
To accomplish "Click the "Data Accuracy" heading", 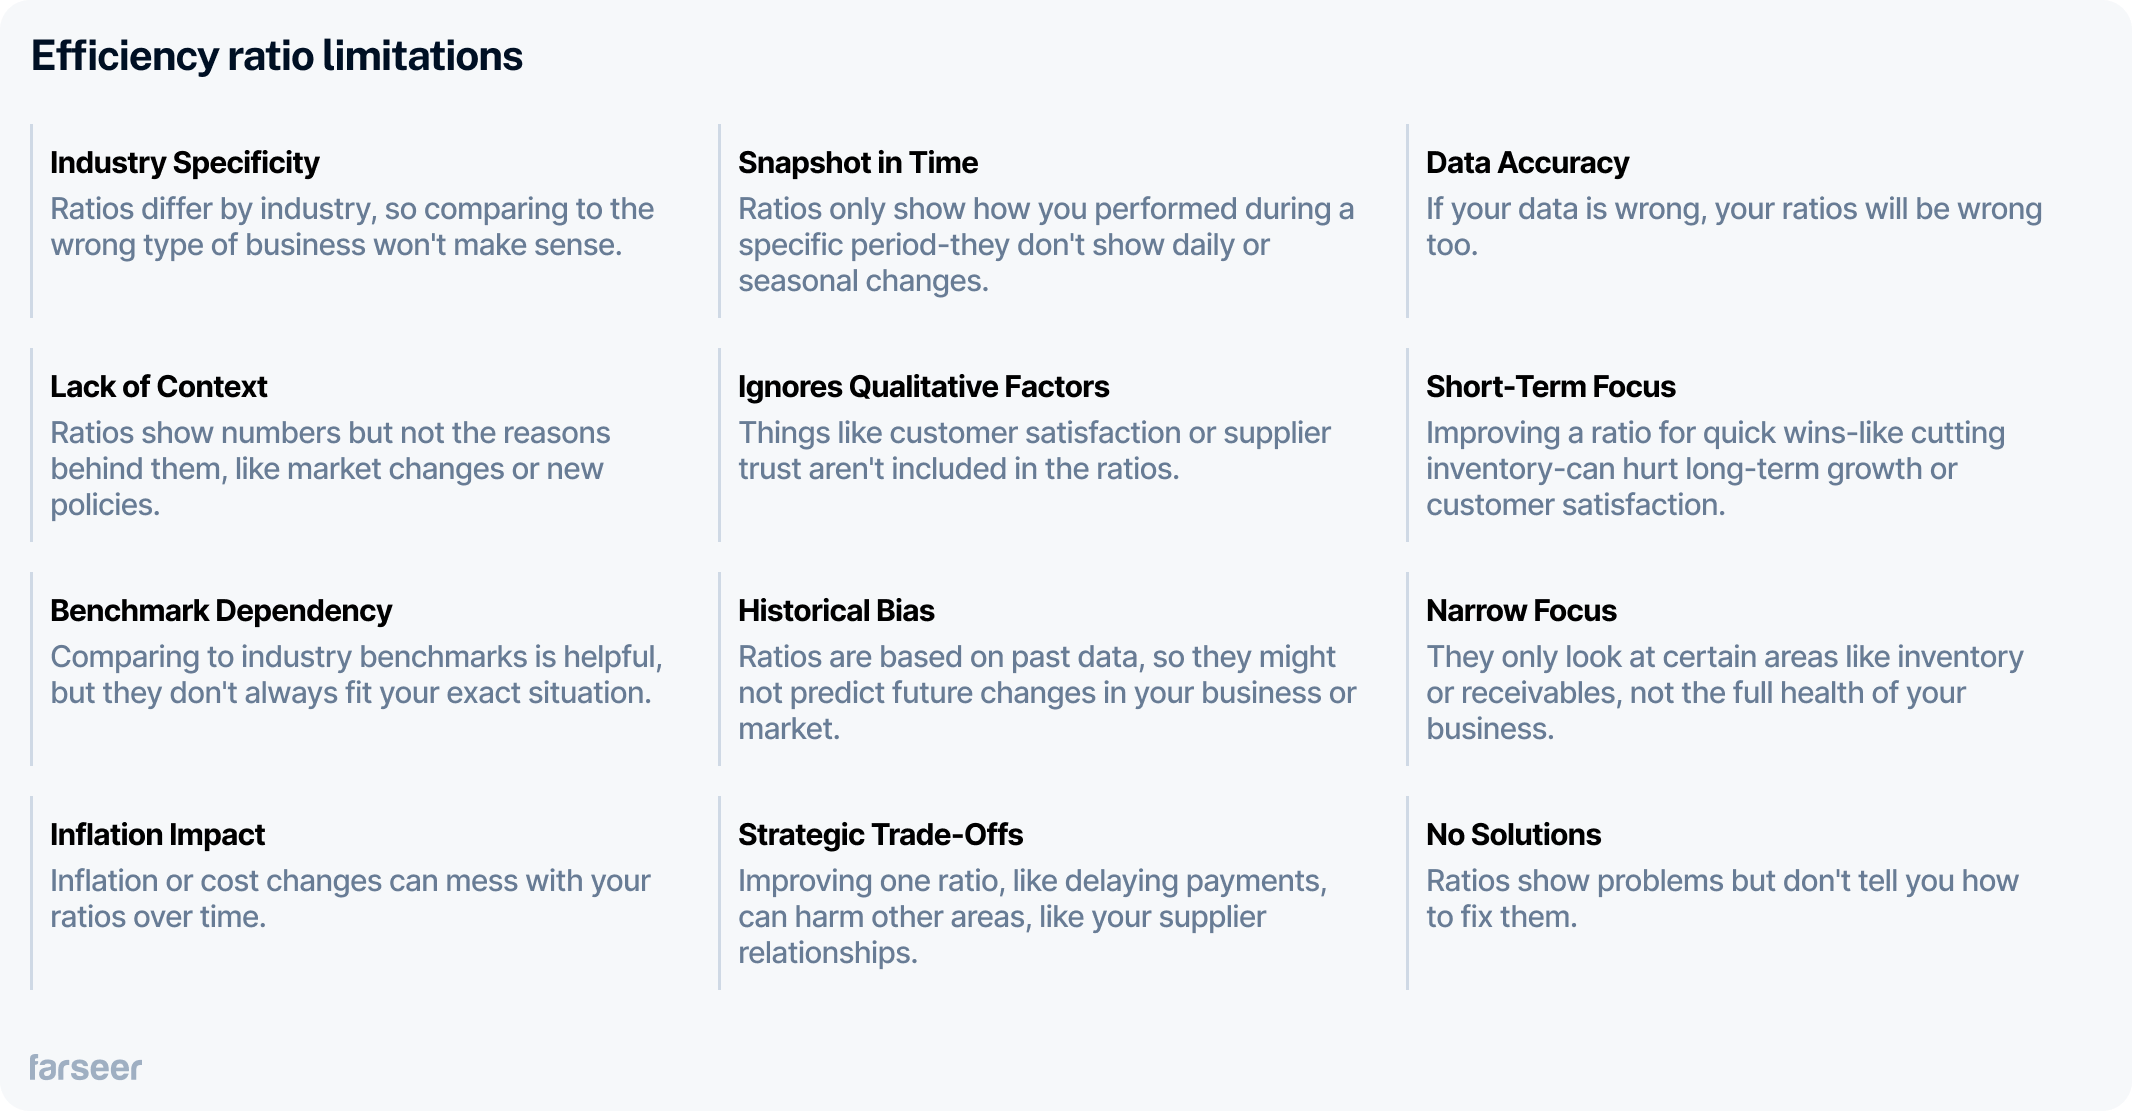I will (1527, 163).
